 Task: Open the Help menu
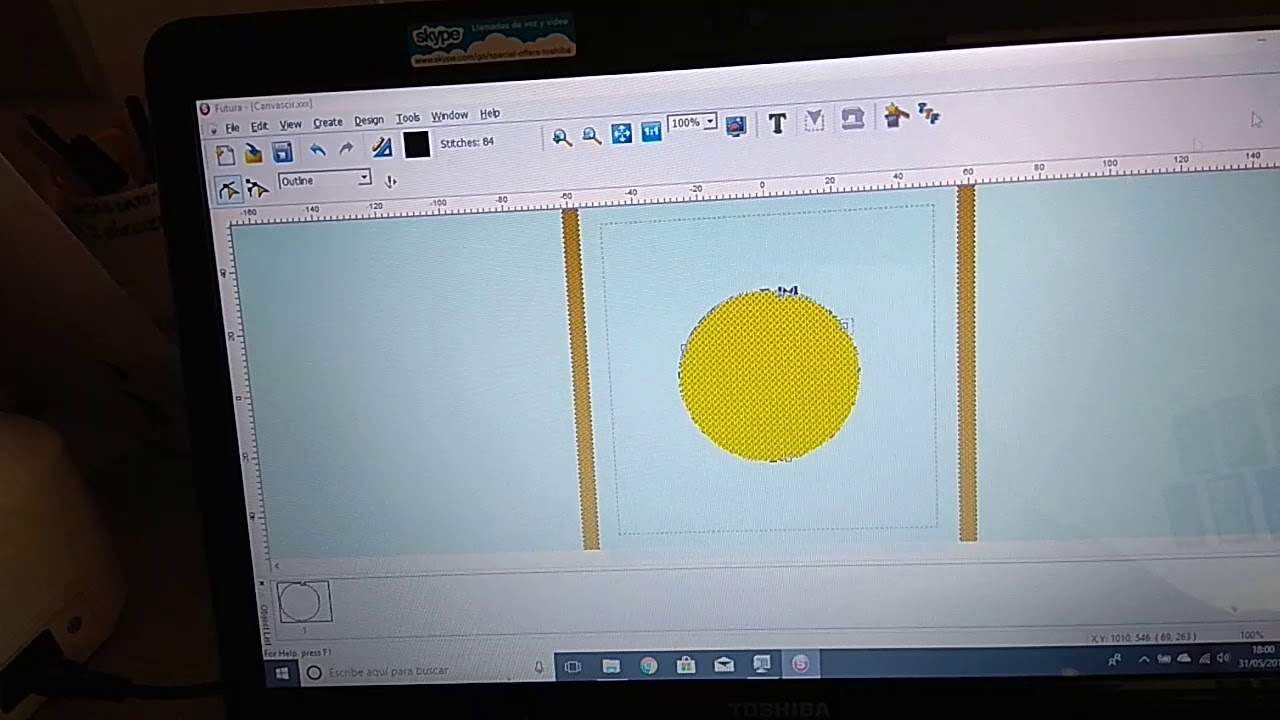490,114
